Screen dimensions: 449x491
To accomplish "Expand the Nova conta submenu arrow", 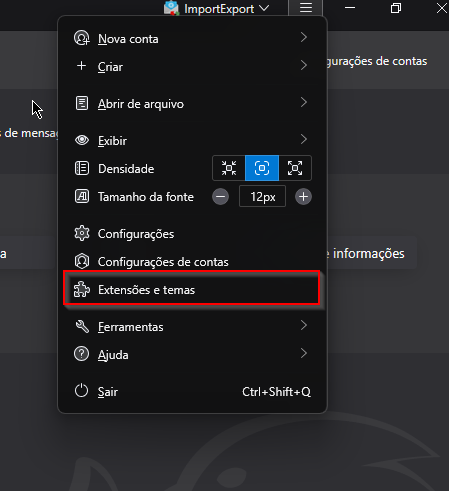I will (303, 37).
